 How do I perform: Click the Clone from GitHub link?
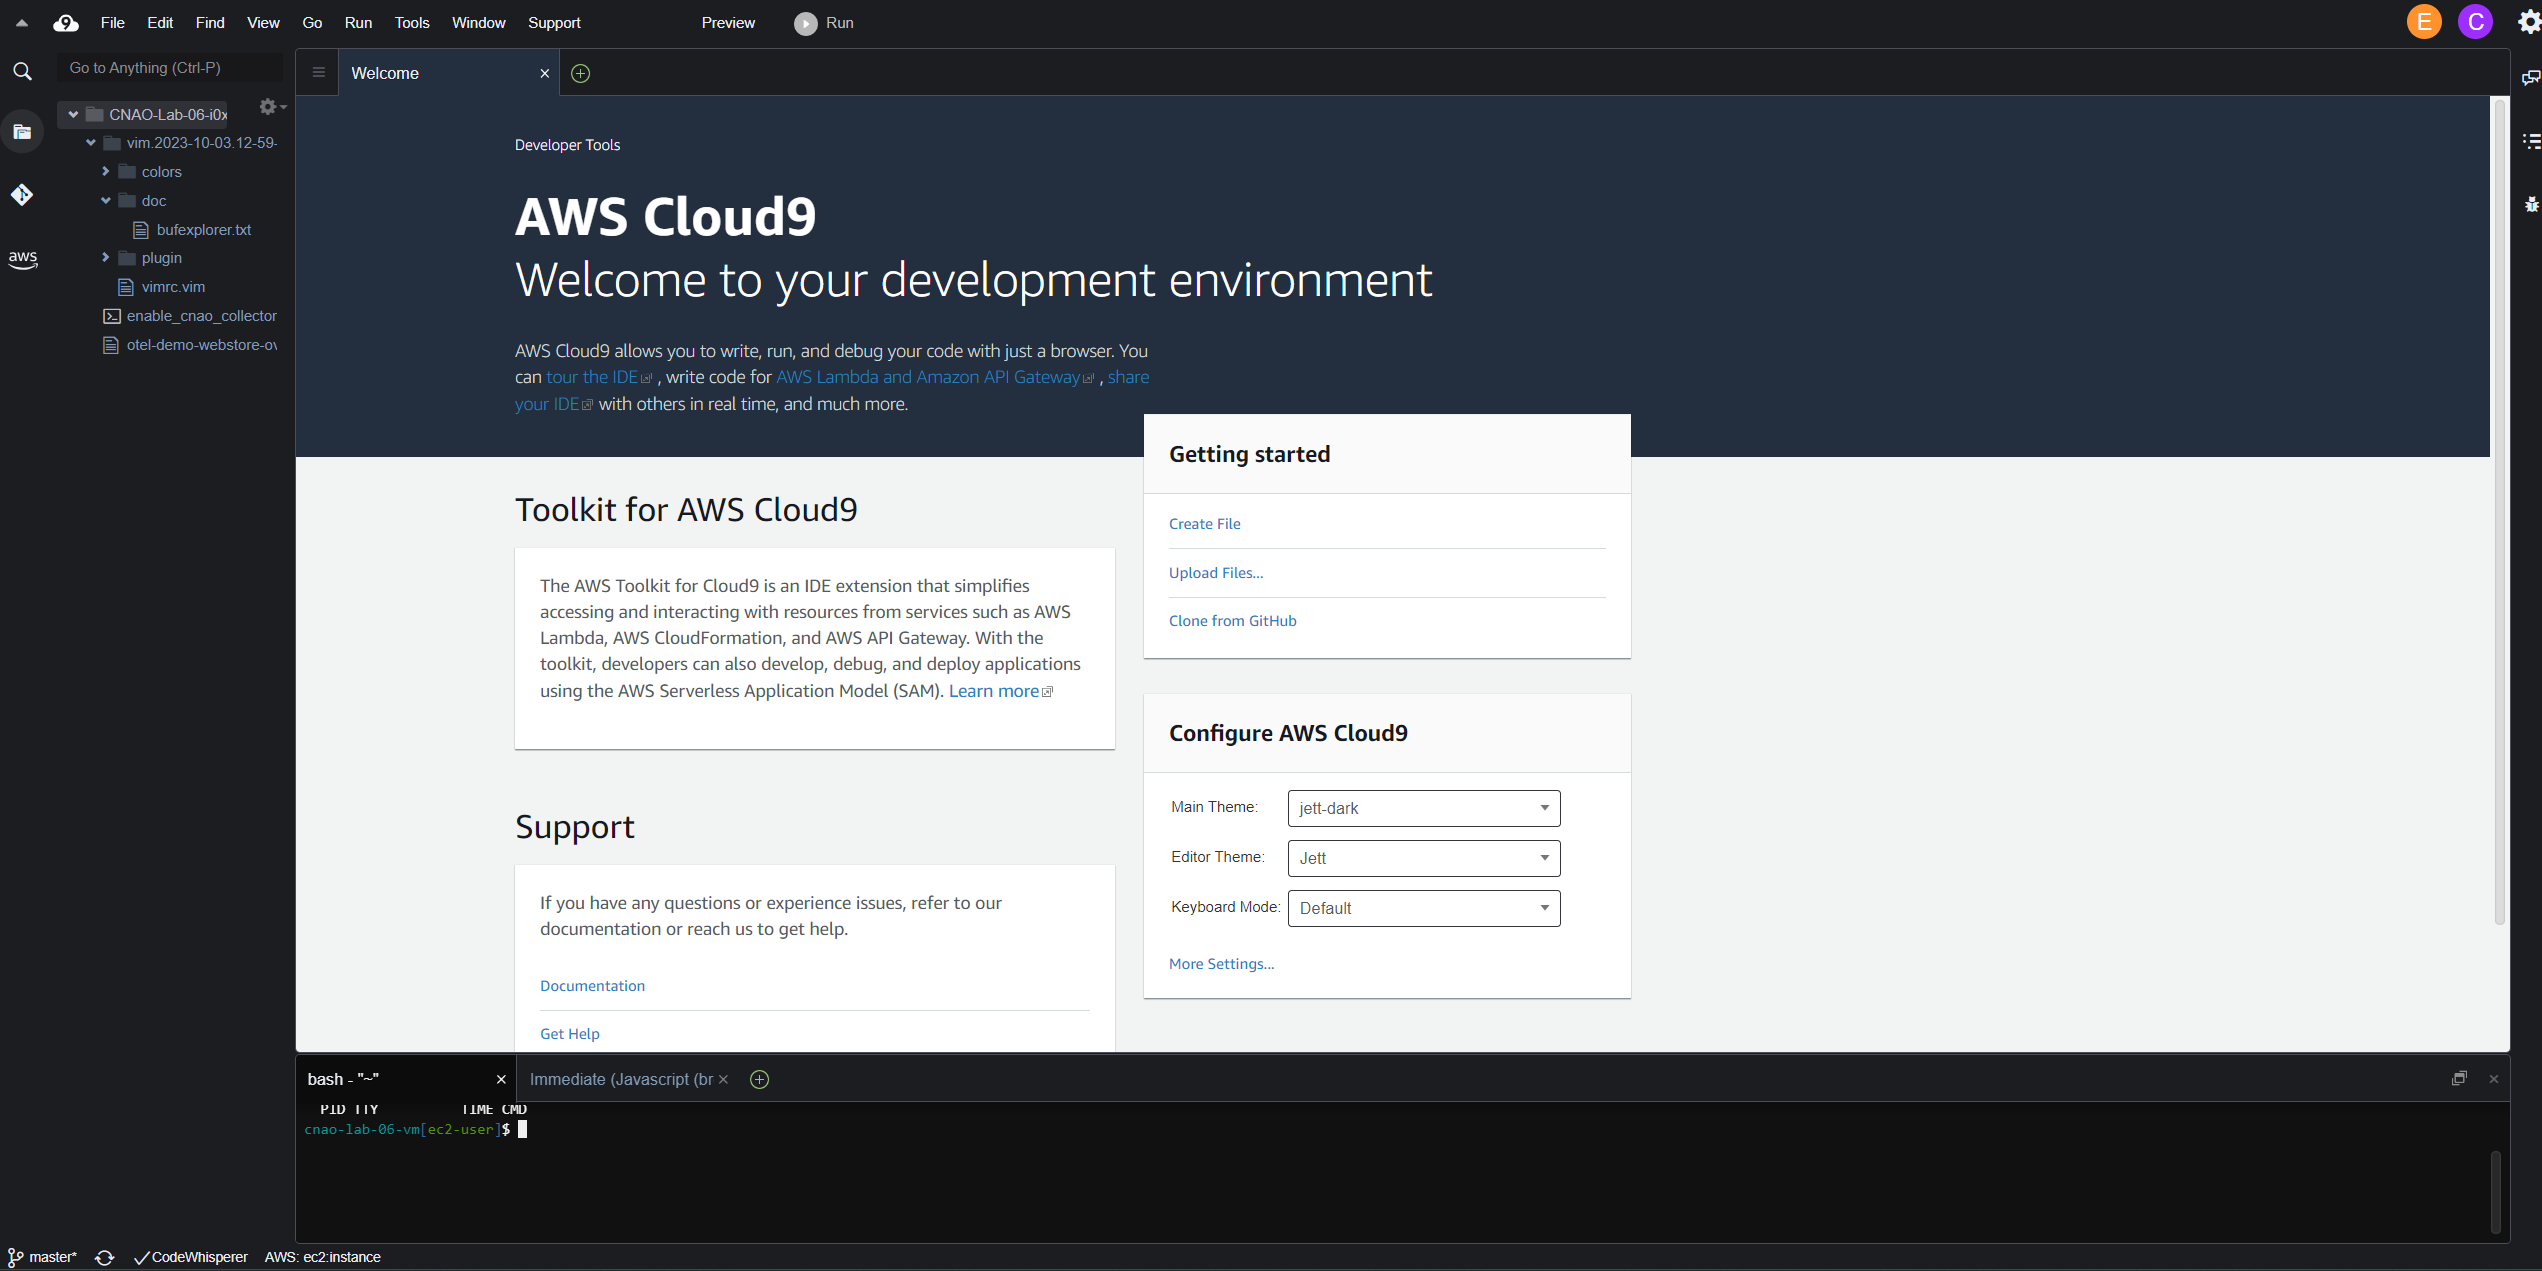click(x=1232, y=621)
